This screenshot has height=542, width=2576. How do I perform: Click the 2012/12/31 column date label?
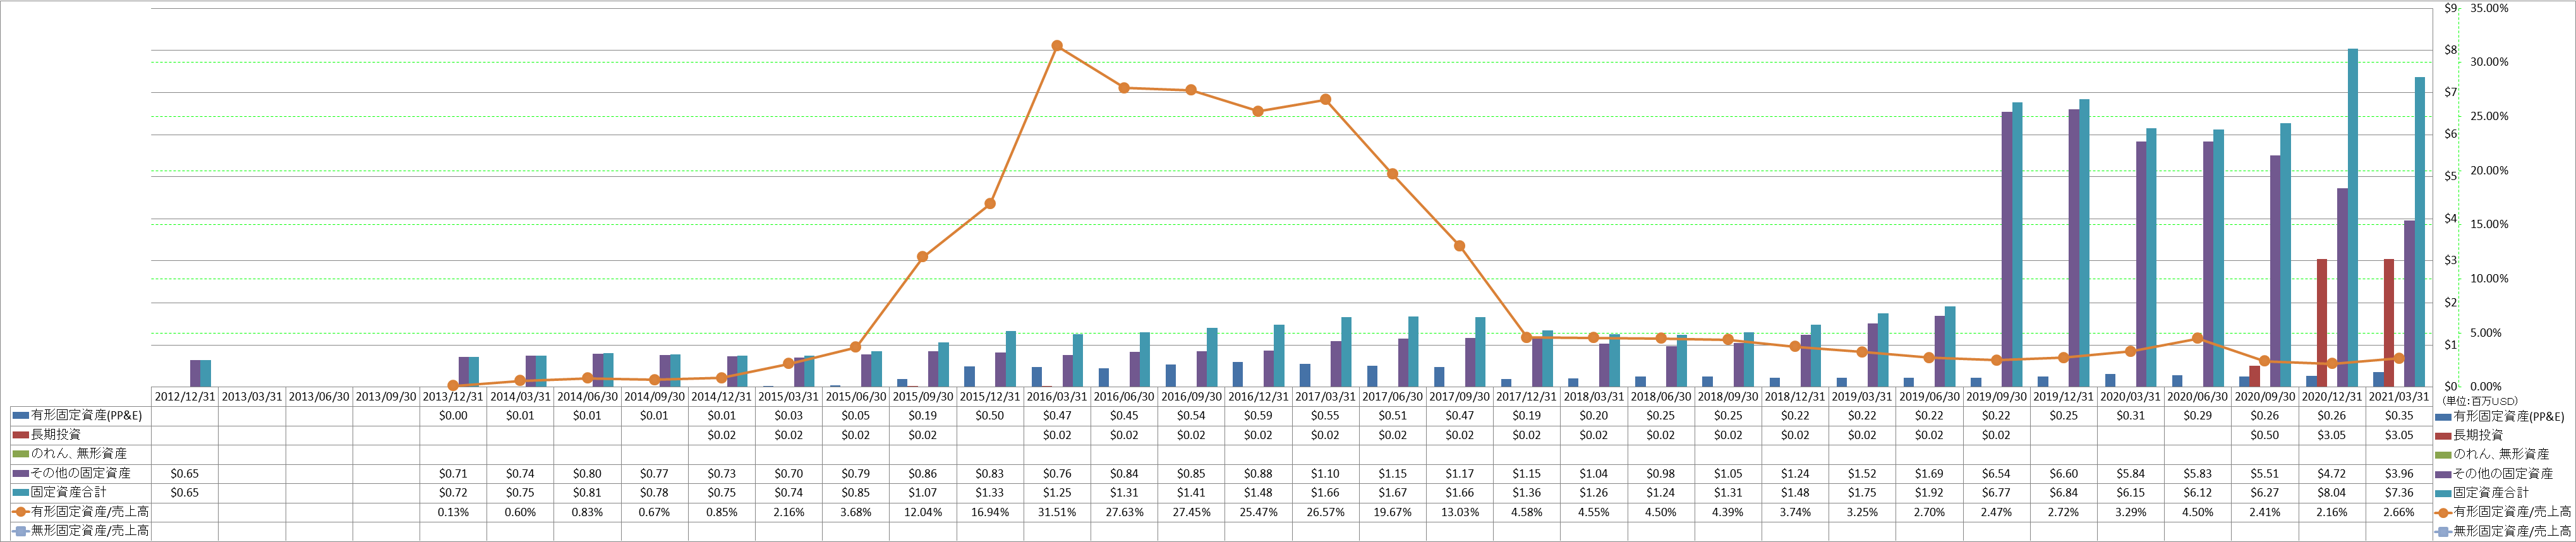coord(185,397)
